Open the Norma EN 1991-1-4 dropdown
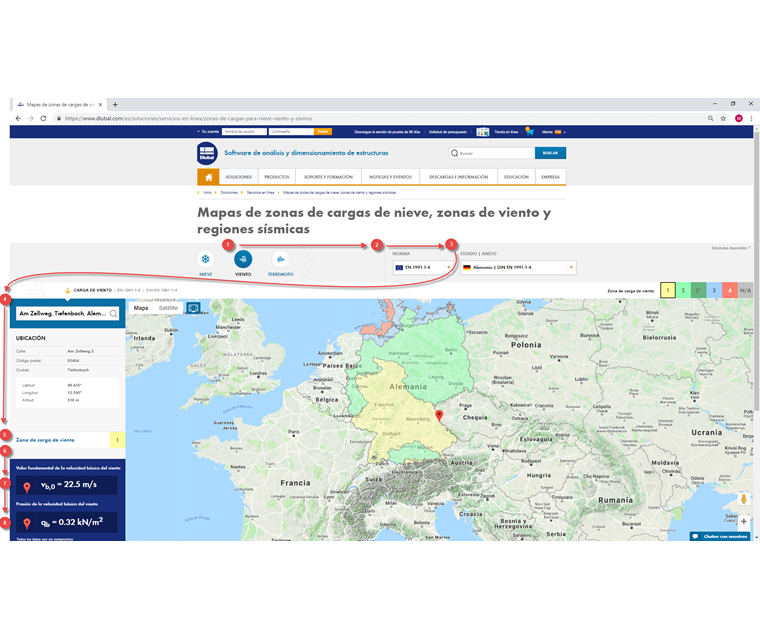 click(423, 267)
